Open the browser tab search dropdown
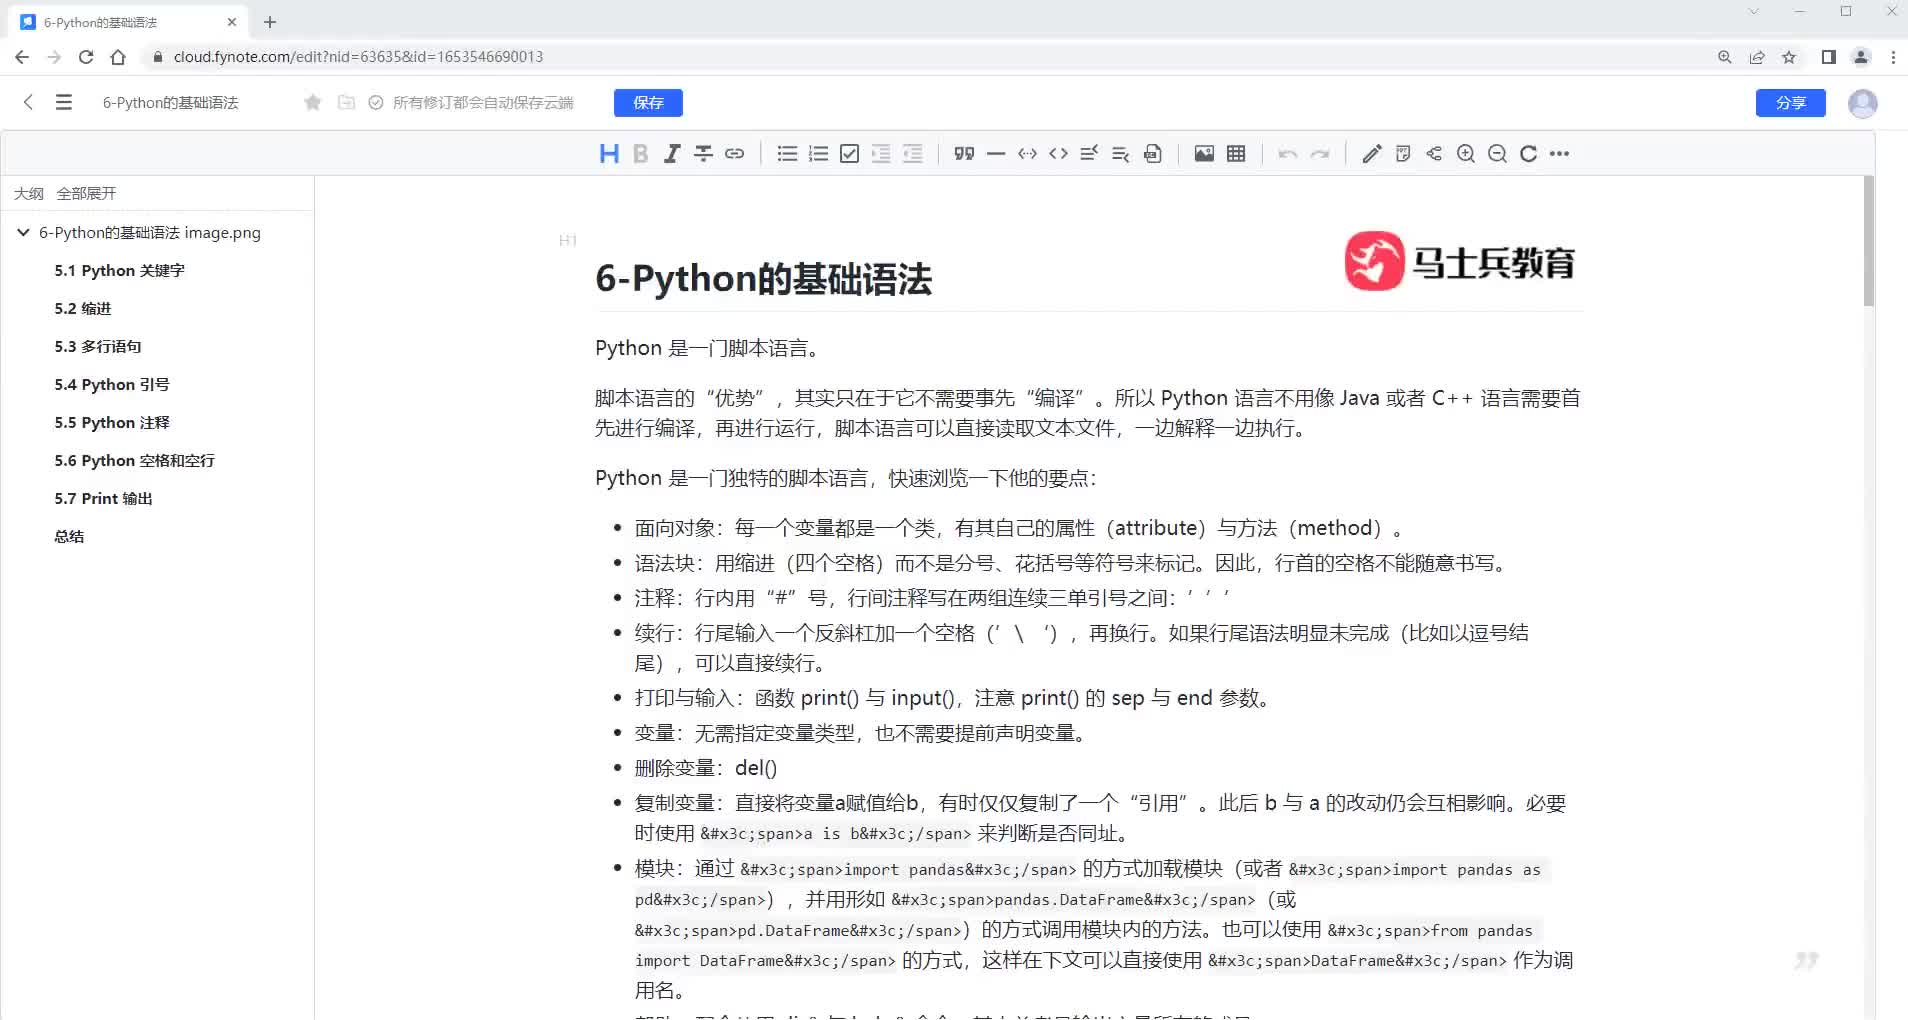 pos(1753,12)
